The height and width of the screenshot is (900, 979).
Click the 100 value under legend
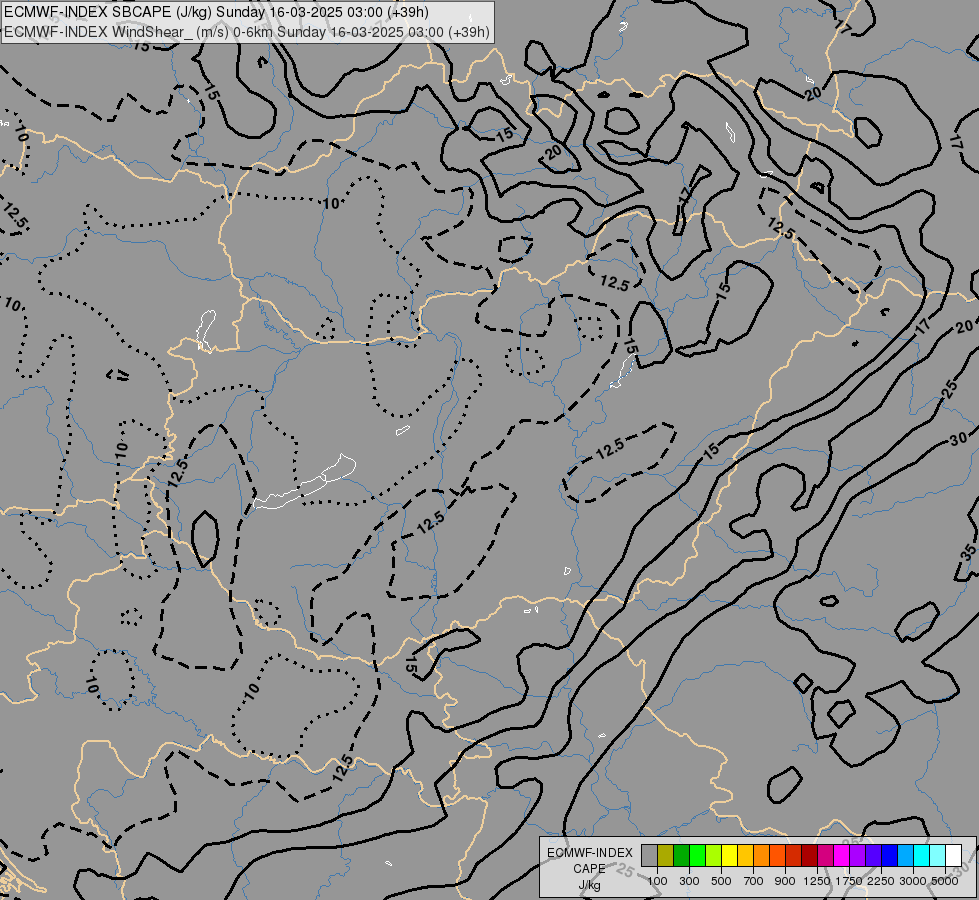tap(657, 881)
